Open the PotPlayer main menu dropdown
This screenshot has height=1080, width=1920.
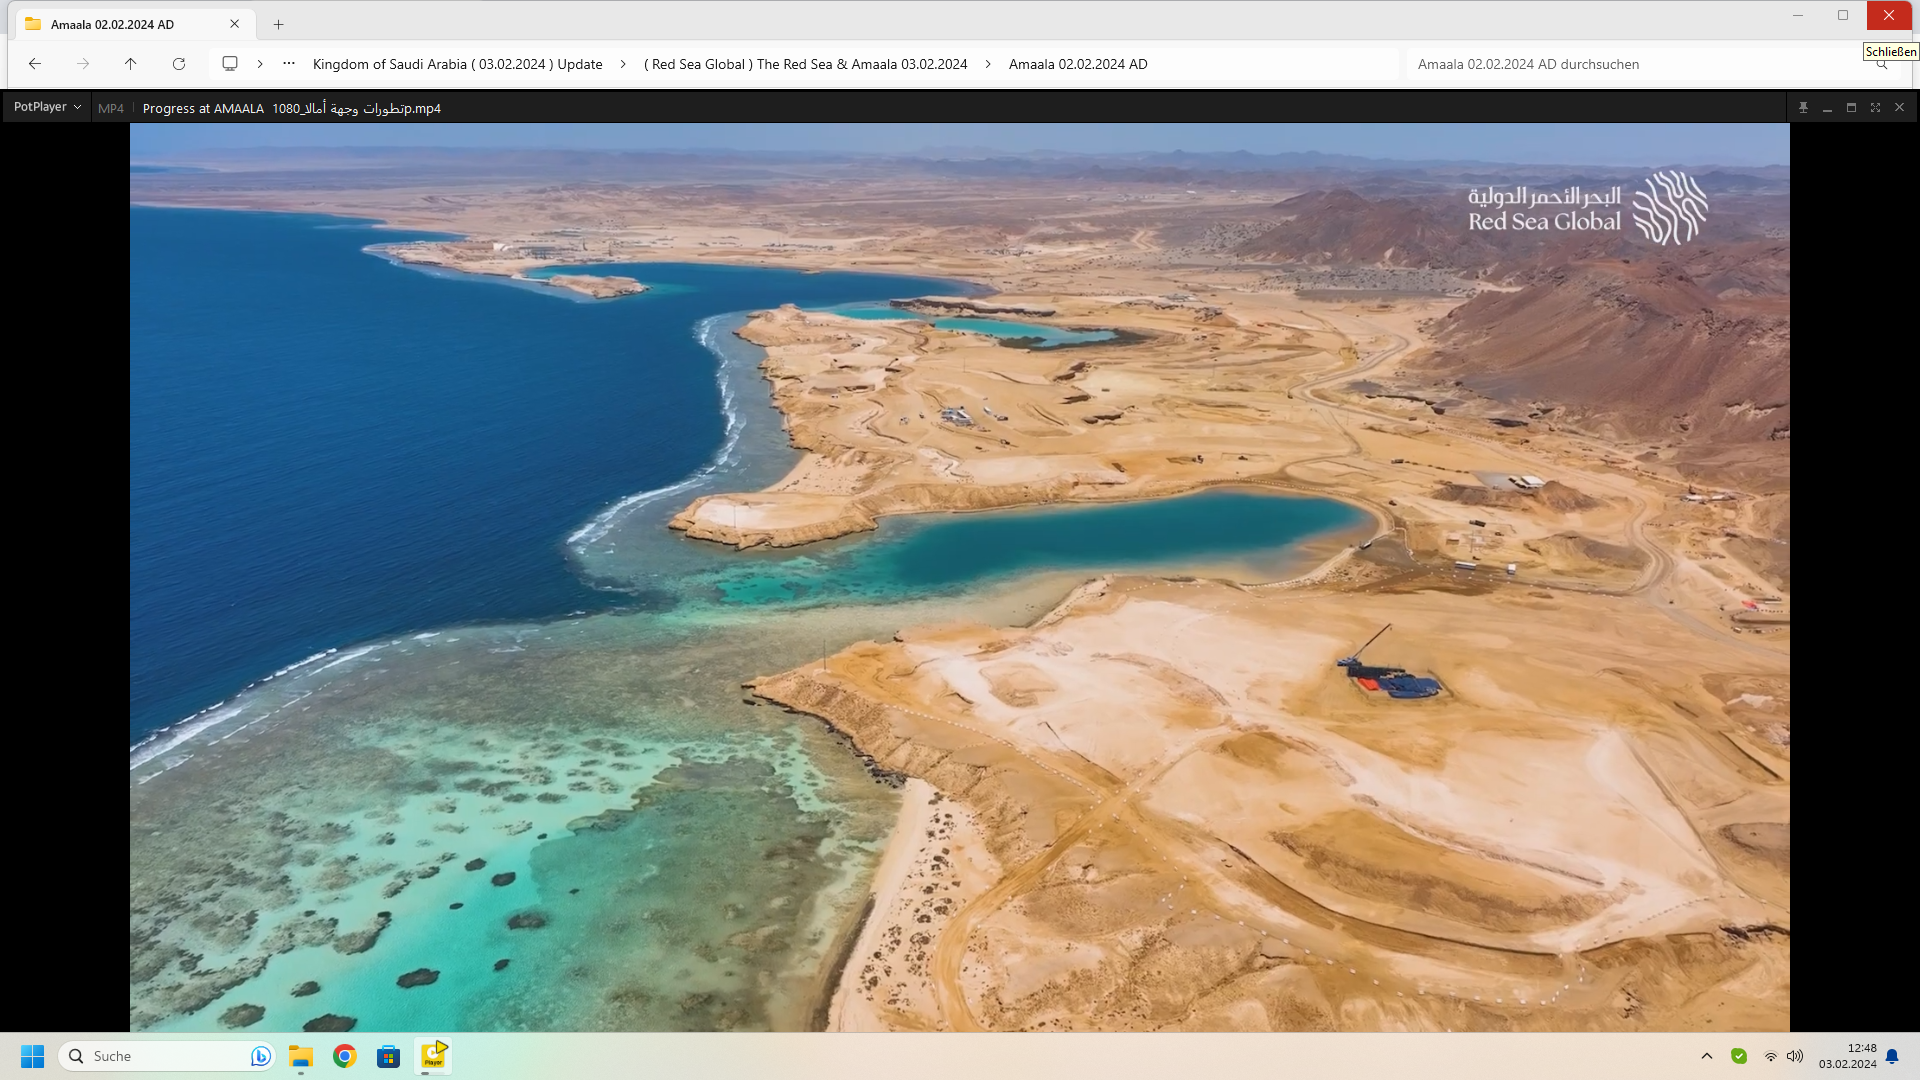(47, 107)
